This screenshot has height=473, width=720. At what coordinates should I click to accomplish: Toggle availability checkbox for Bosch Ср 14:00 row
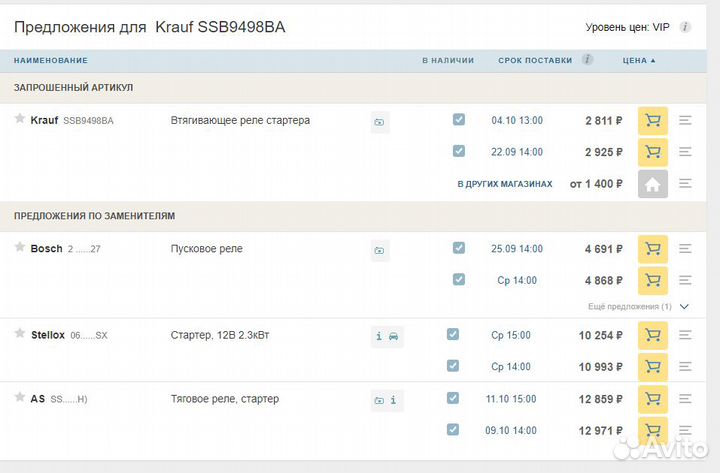click(x=459, y=279)
